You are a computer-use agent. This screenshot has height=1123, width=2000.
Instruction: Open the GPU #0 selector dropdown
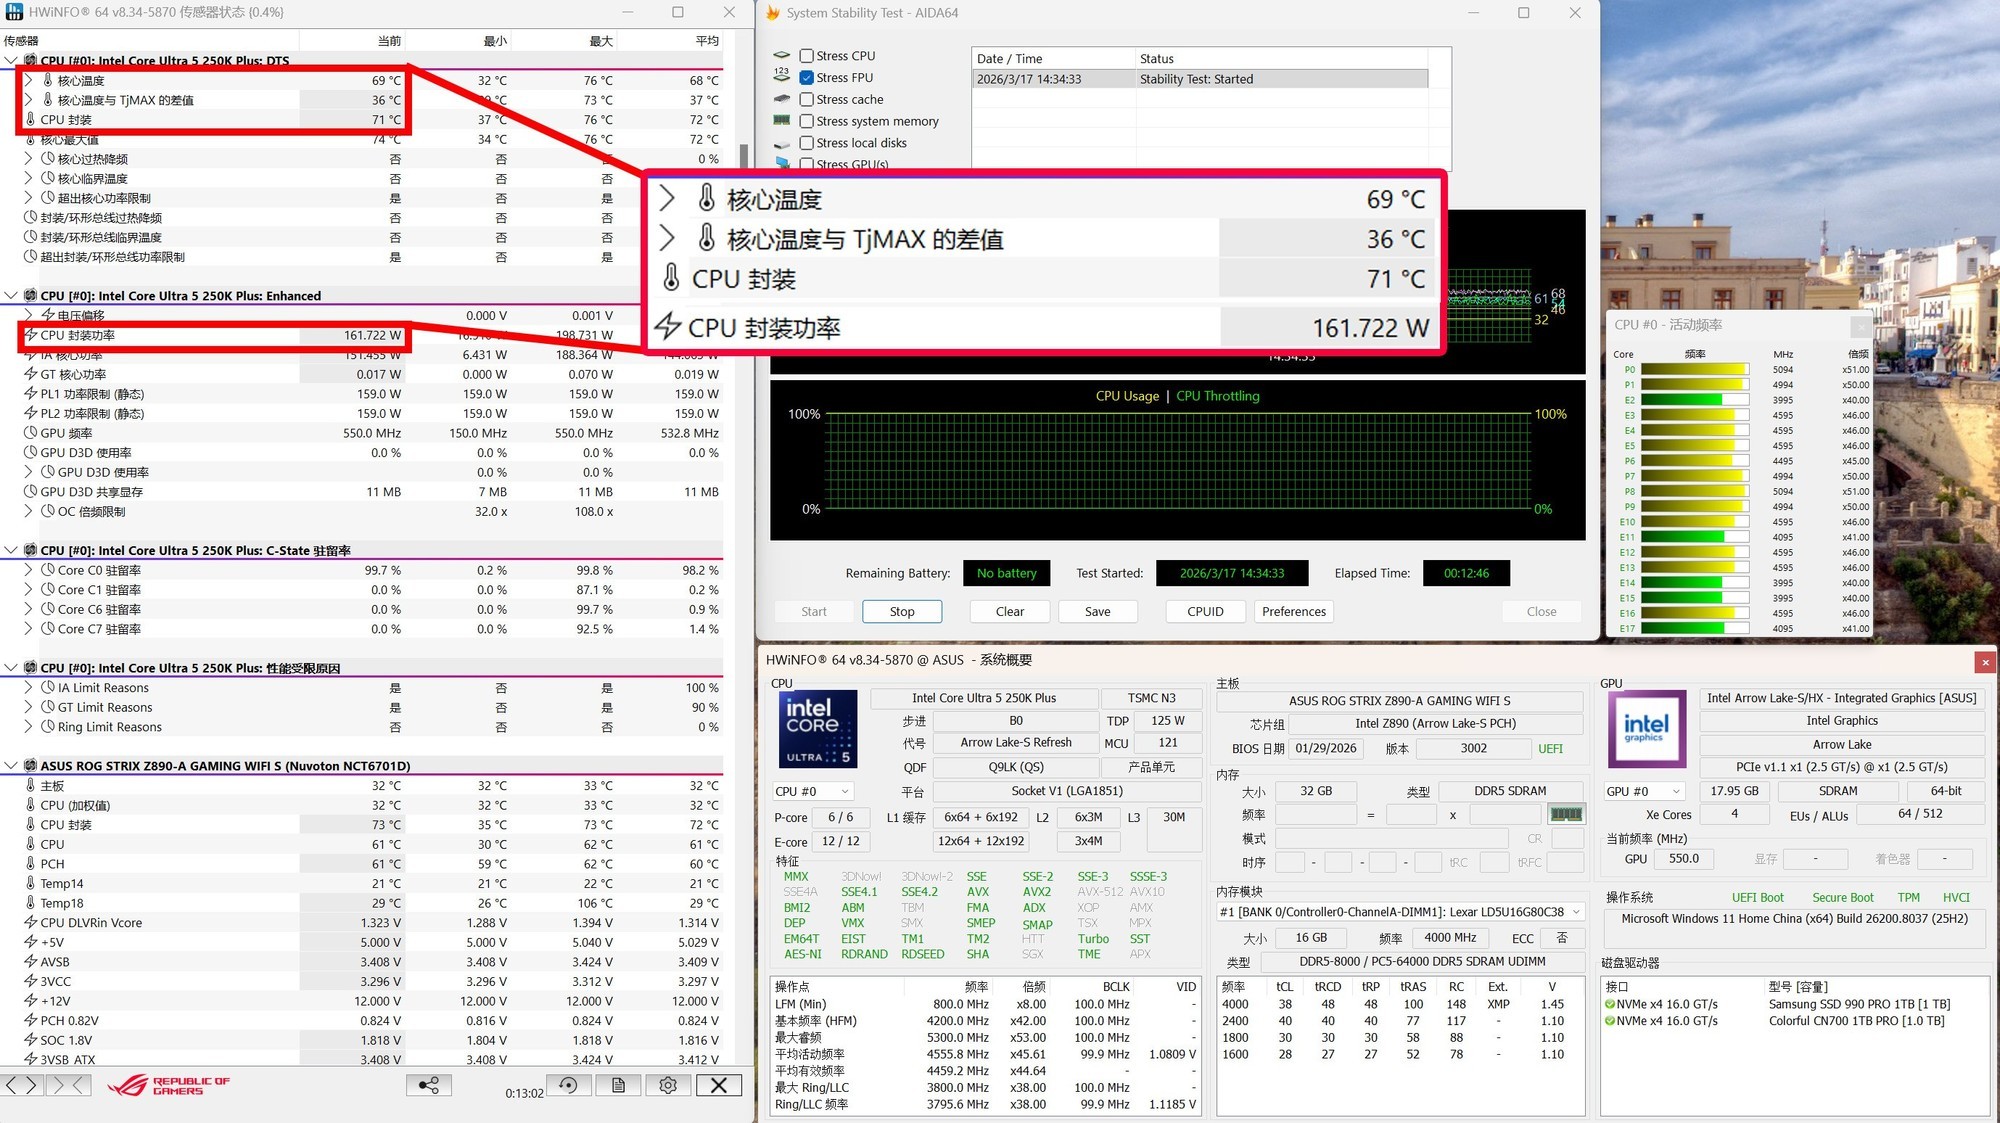(x=1644, y=791)
